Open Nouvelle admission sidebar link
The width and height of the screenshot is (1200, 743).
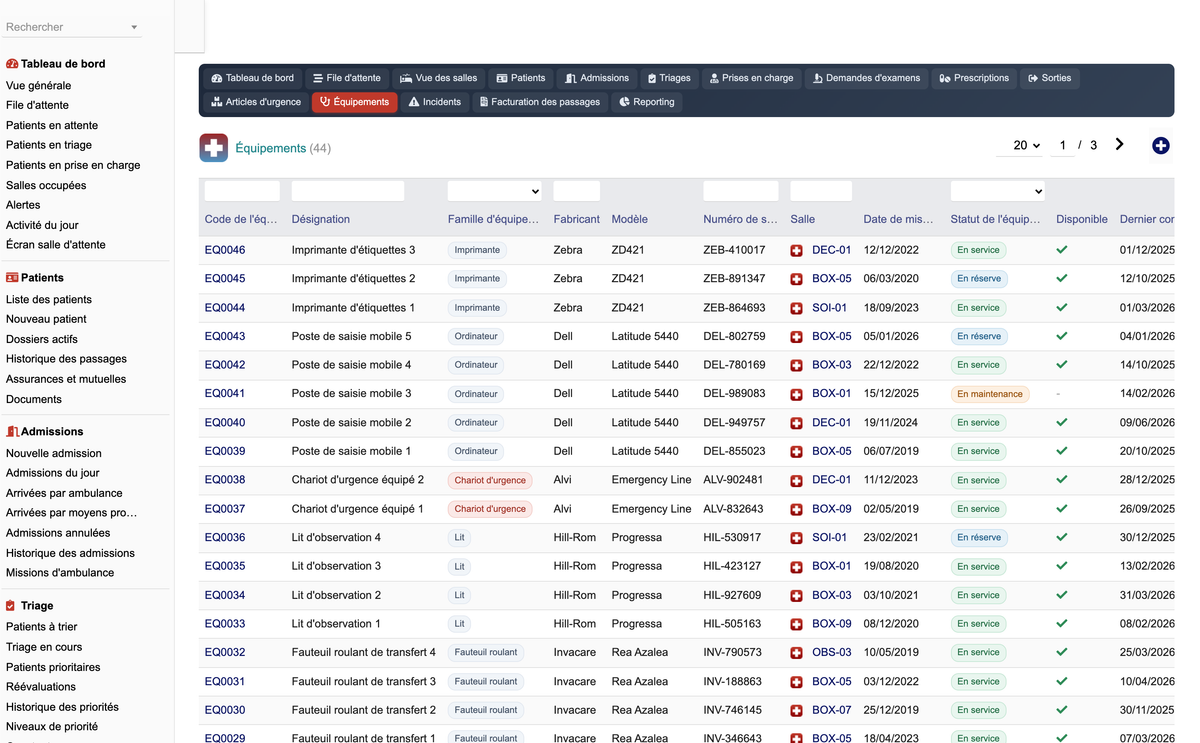(x=54, y=453)
